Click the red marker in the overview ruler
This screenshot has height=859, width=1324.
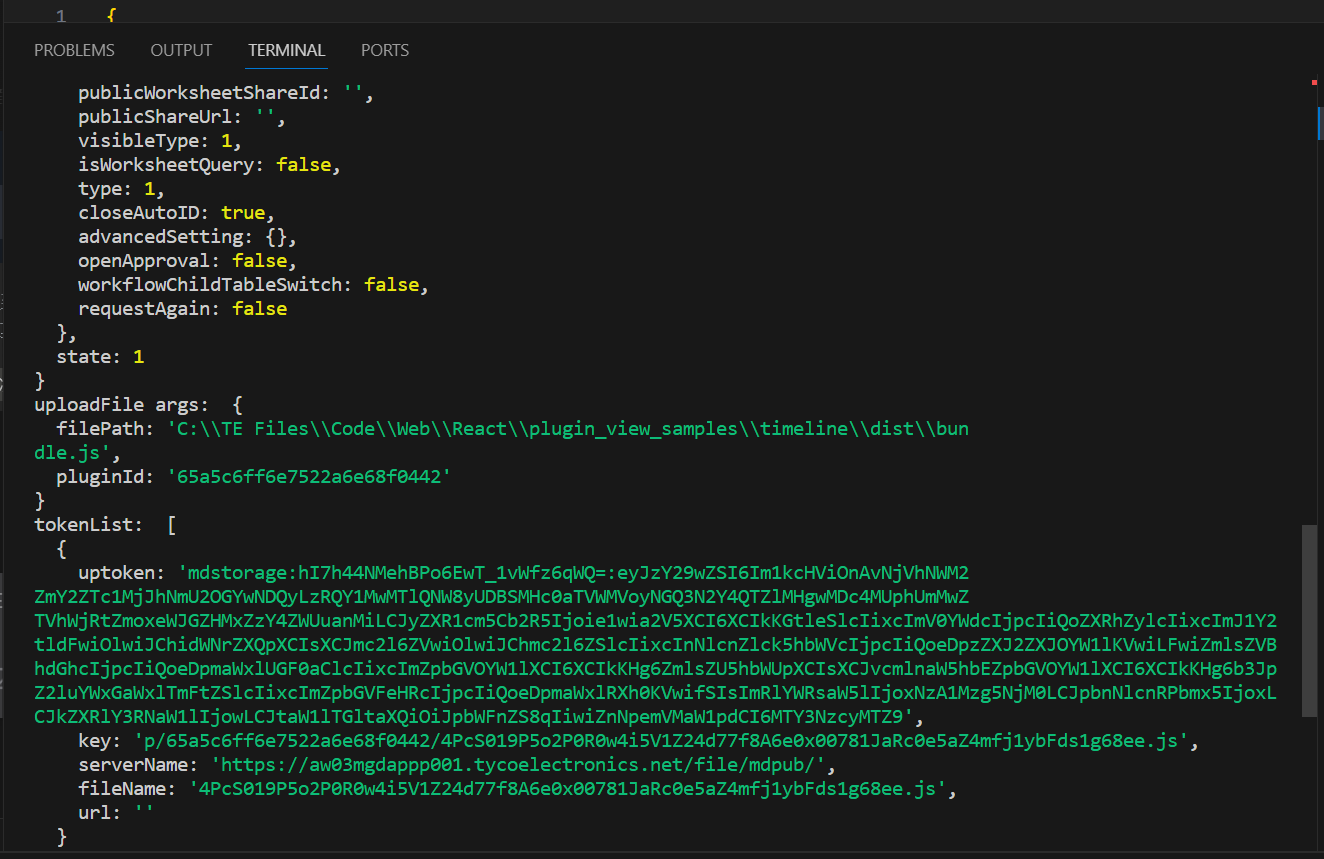point(1313,82)
